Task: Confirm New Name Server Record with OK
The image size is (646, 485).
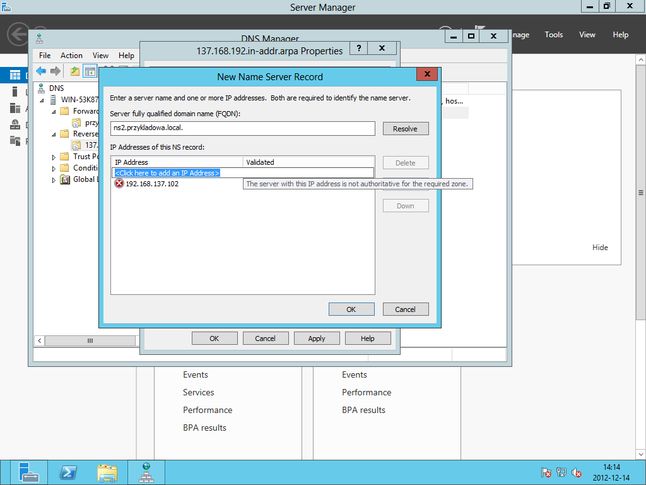Action: [351, 309]
